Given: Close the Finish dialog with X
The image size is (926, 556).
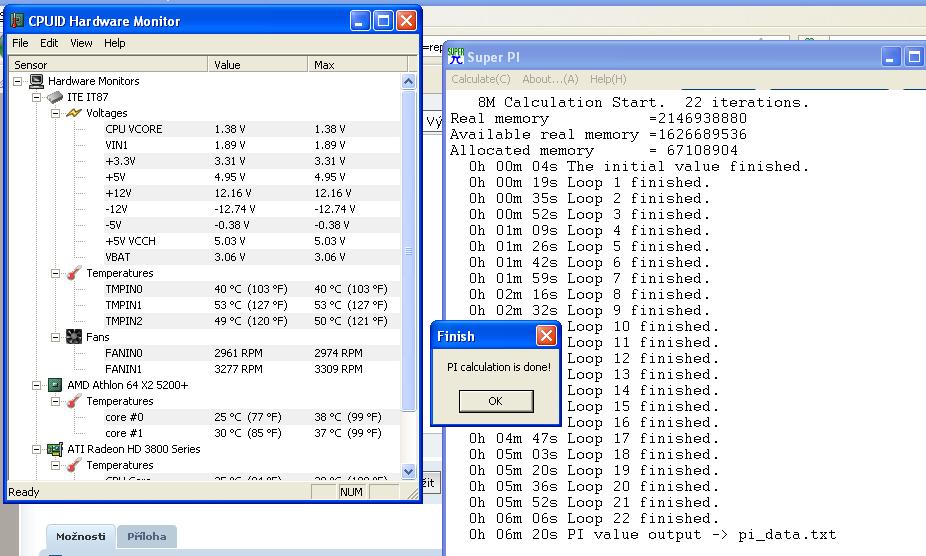Looking at the screenshot, I should 546,336.
